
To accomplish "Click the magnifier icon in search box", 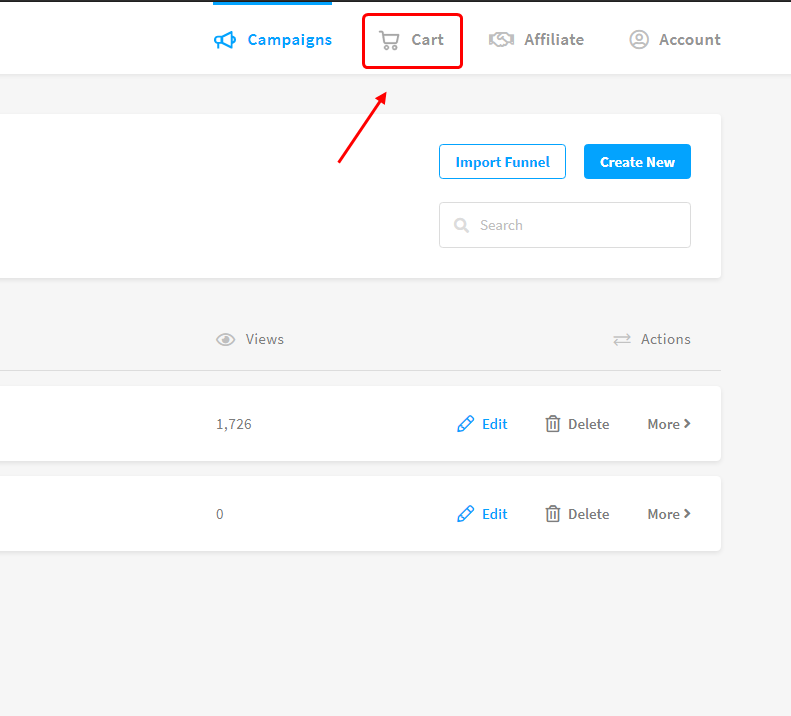I will point(461,226).
